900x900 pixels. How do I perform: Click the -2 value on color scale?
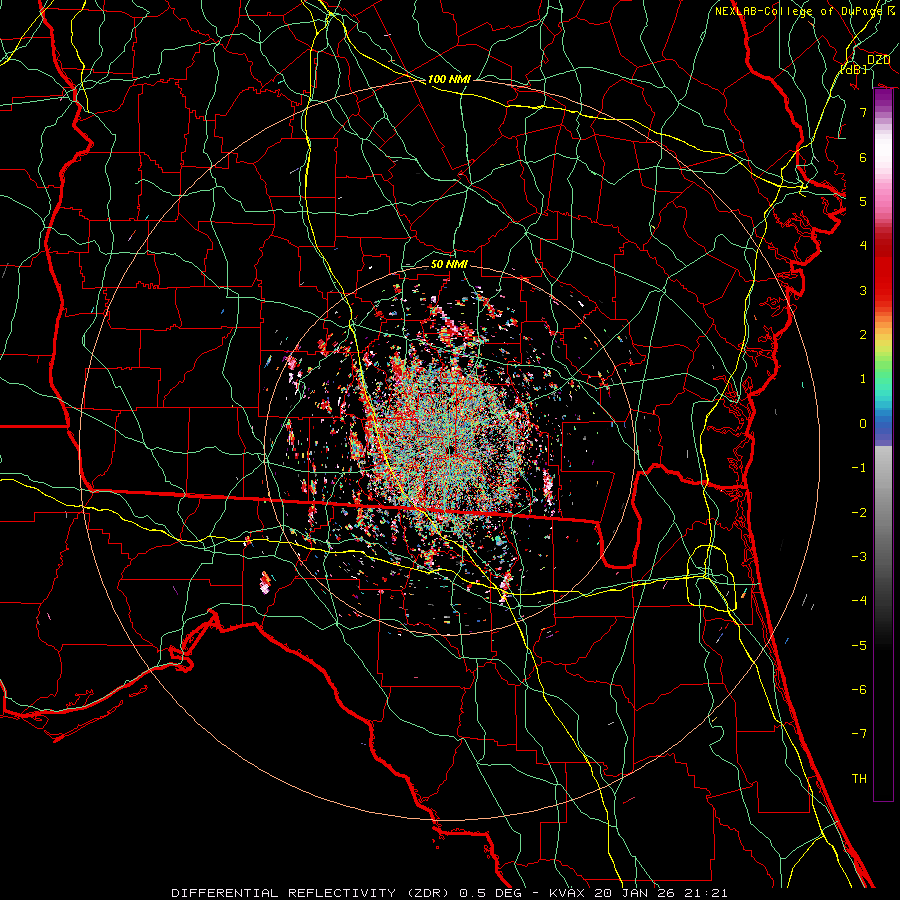coord(859,513)
